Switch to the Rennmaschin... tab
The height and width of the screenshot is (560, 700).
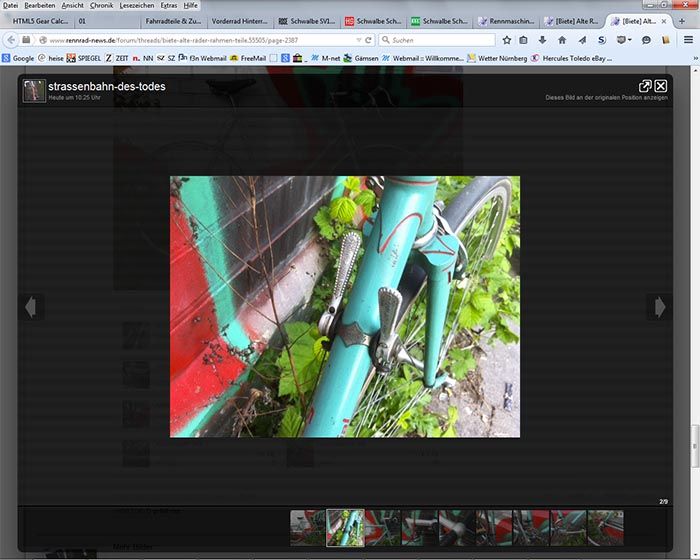tap(509, 21)
